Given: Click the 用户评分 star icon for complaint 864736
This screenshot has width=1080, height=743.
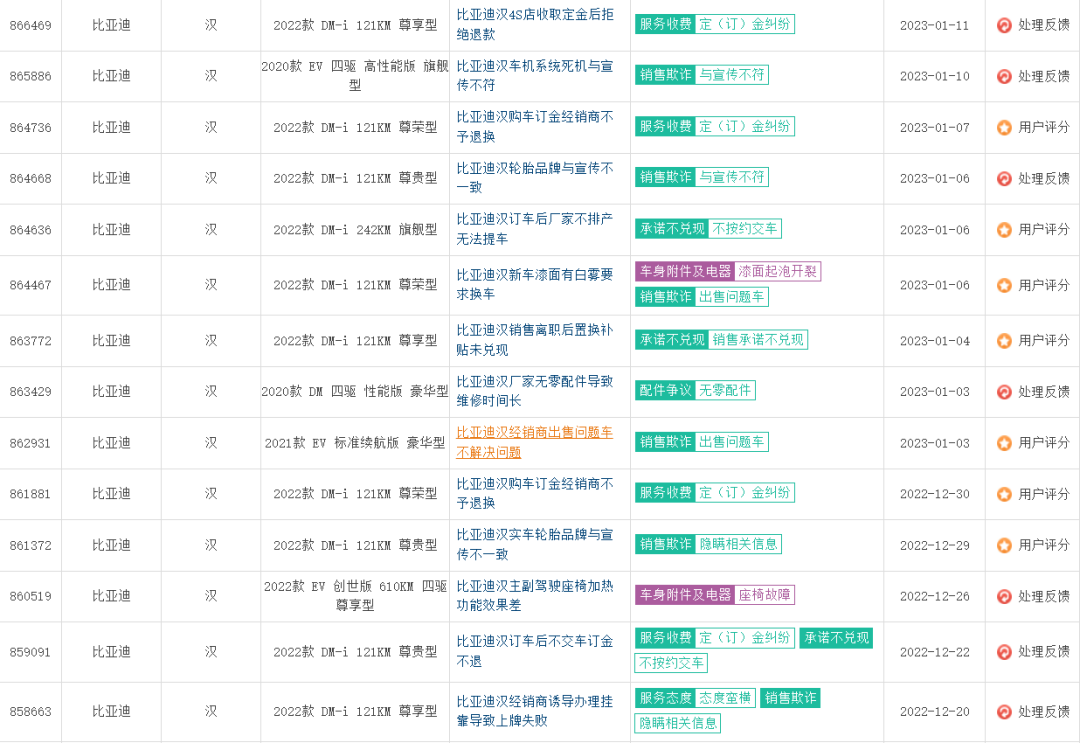Looking at the screenshot, I should [1004, 128].
